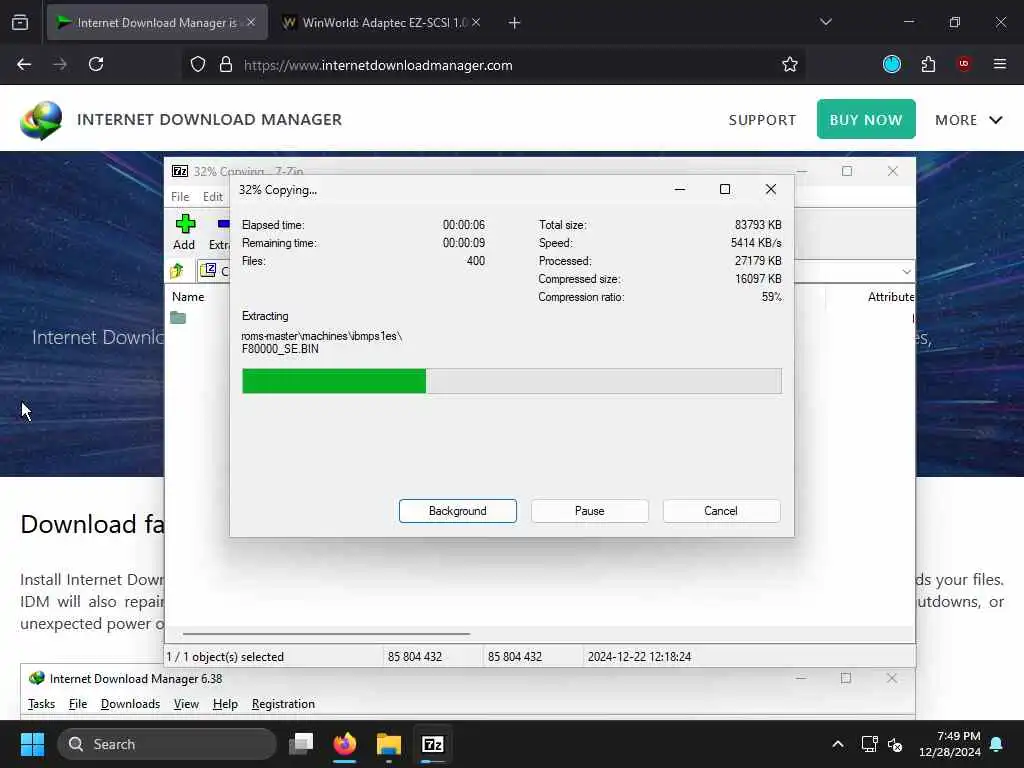Open the SUPPORT link
This screenshot has width=1024, height=768.
762,120
